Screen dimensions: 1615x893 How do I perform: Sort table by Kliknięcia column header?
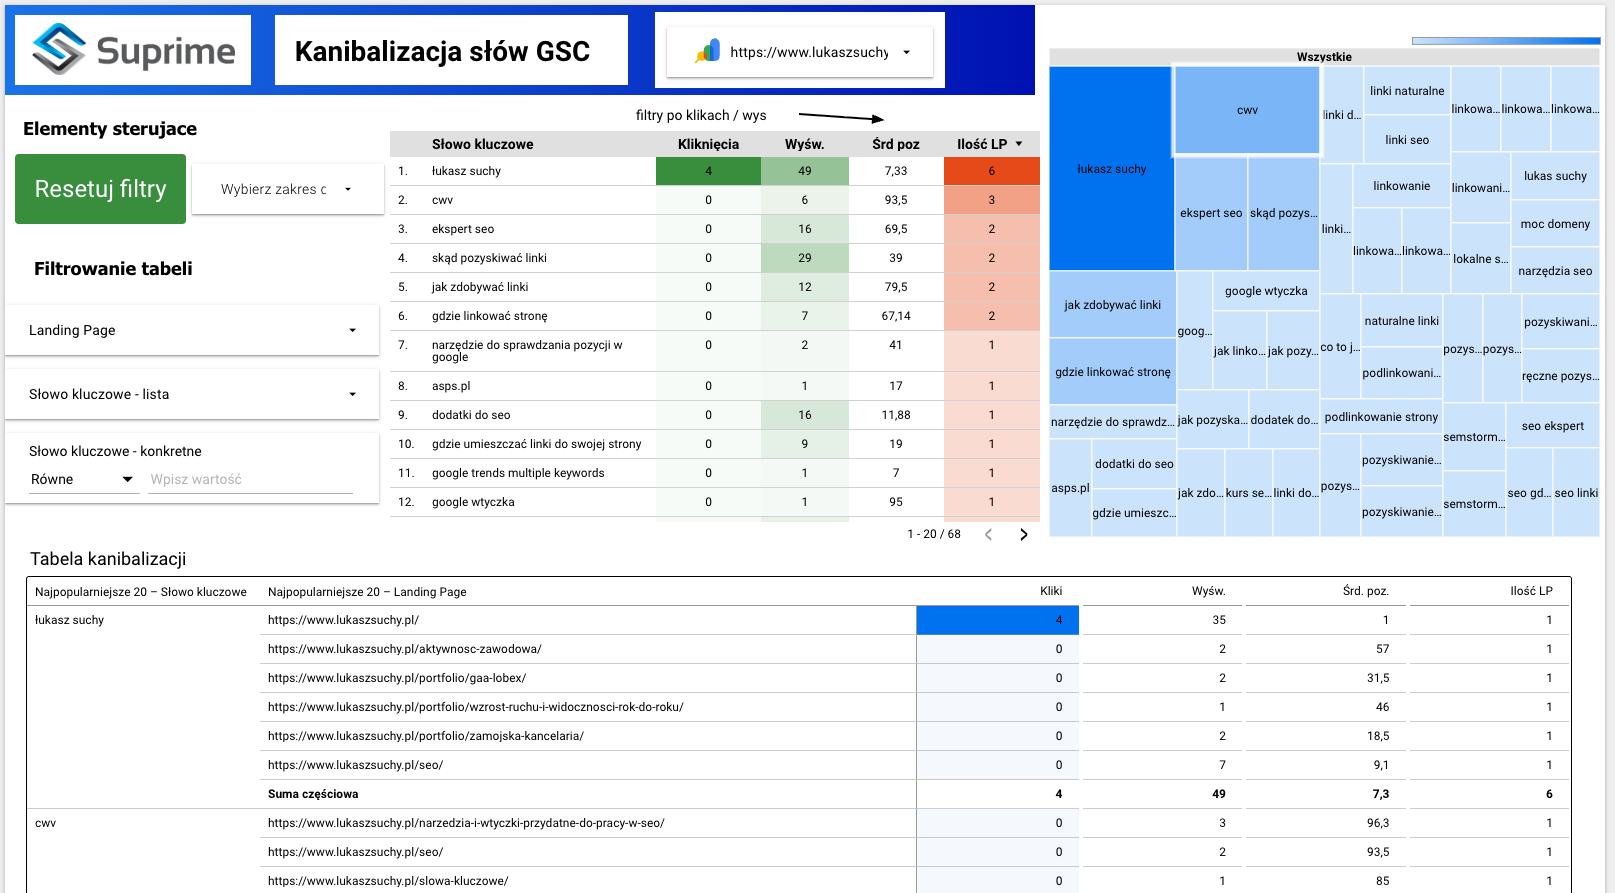(x=708, y=144)
